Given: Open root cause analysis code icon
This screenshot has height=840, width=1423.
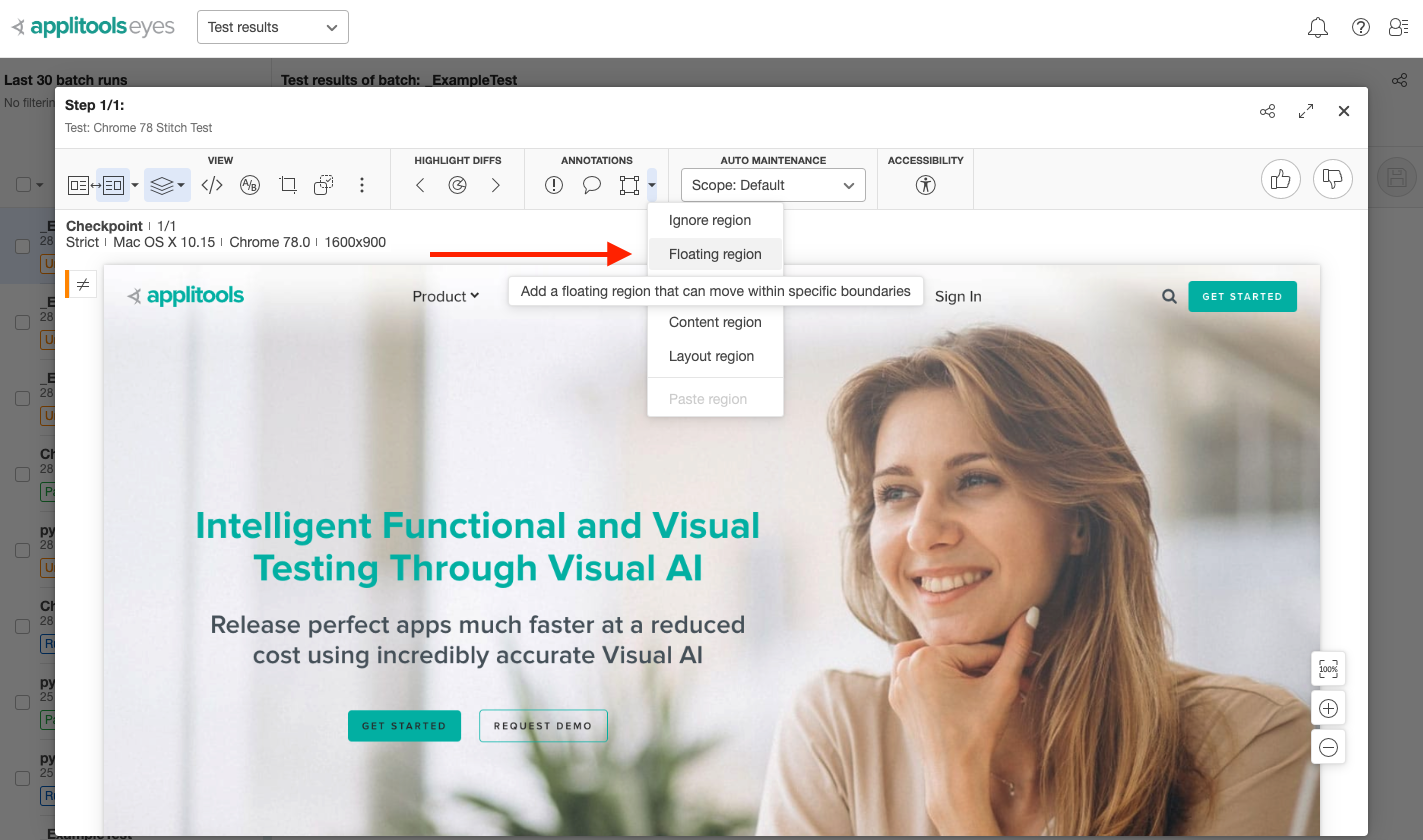Looking at the screenshot, I should click(212, 185).
